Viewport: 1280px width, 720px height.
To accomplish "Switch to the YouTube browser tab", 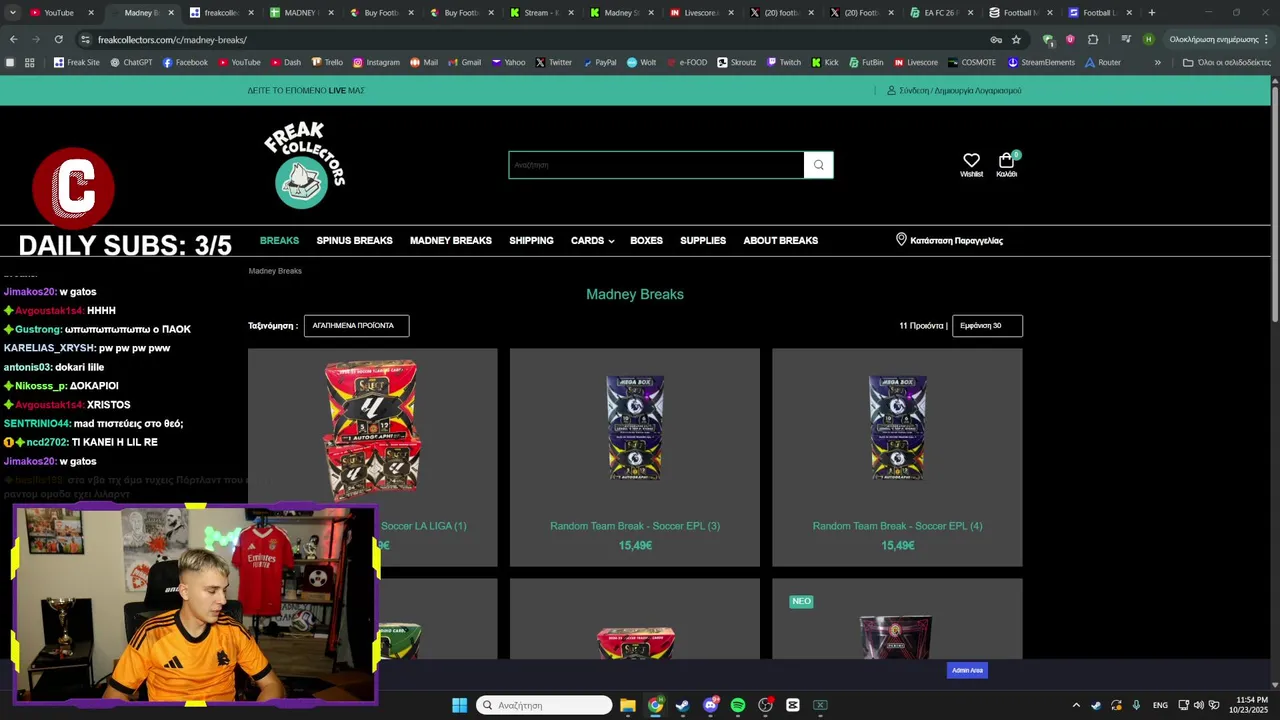I will pos(58,13).
